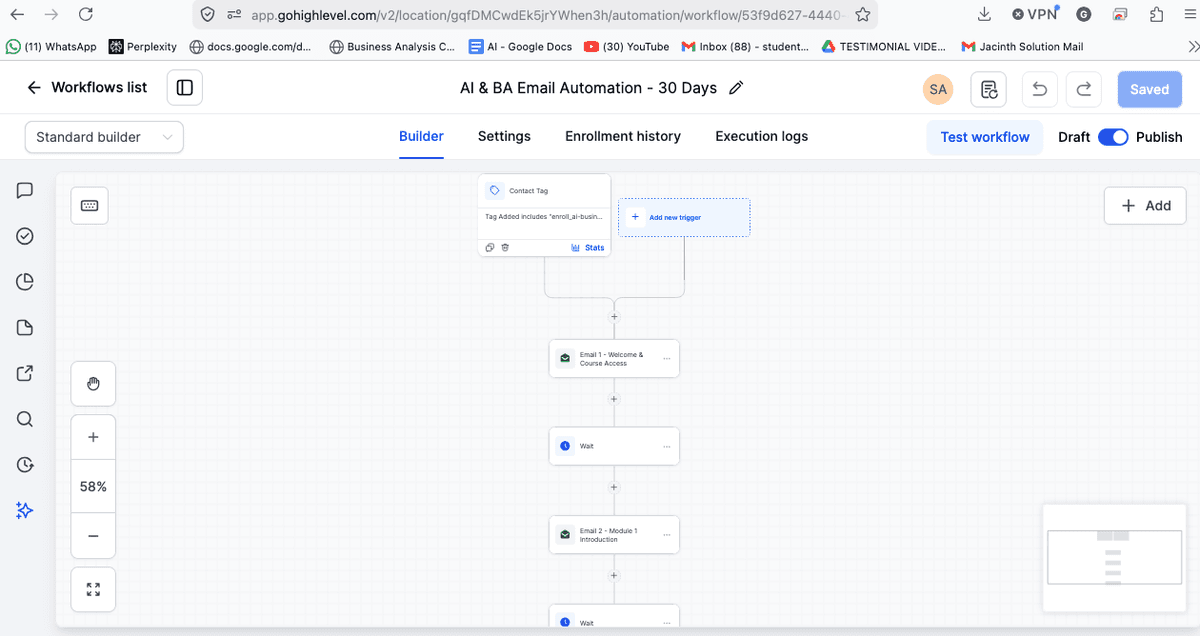Open the options menu for the first Wait step
Screen dimensions: 1200x636
(667, 446)
